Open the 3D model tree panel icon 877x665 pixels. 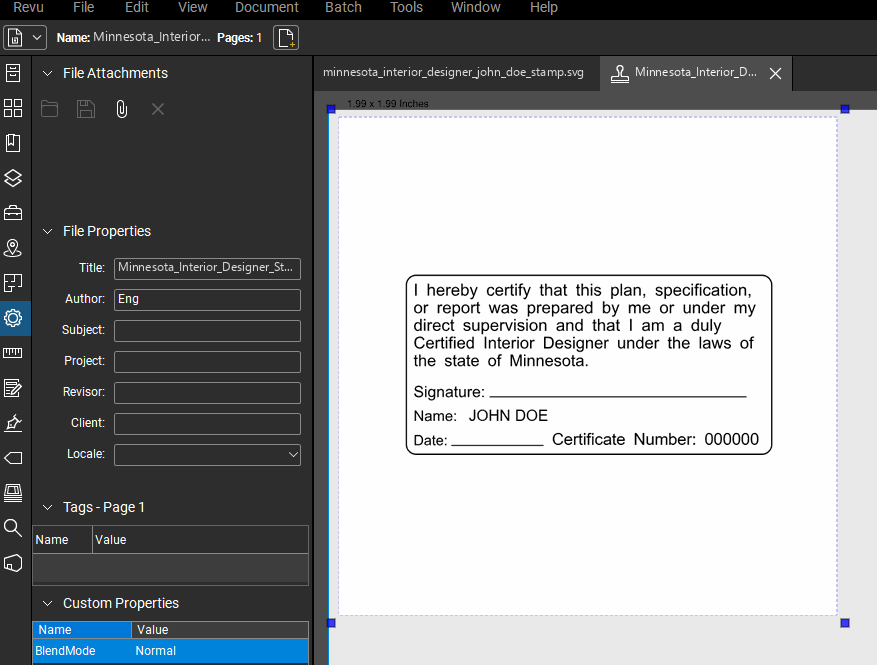point(13,563)
